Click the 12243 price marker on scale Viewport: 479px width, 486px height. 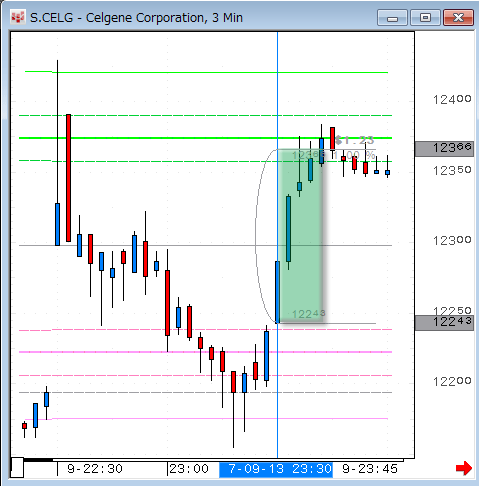(444, 322)
